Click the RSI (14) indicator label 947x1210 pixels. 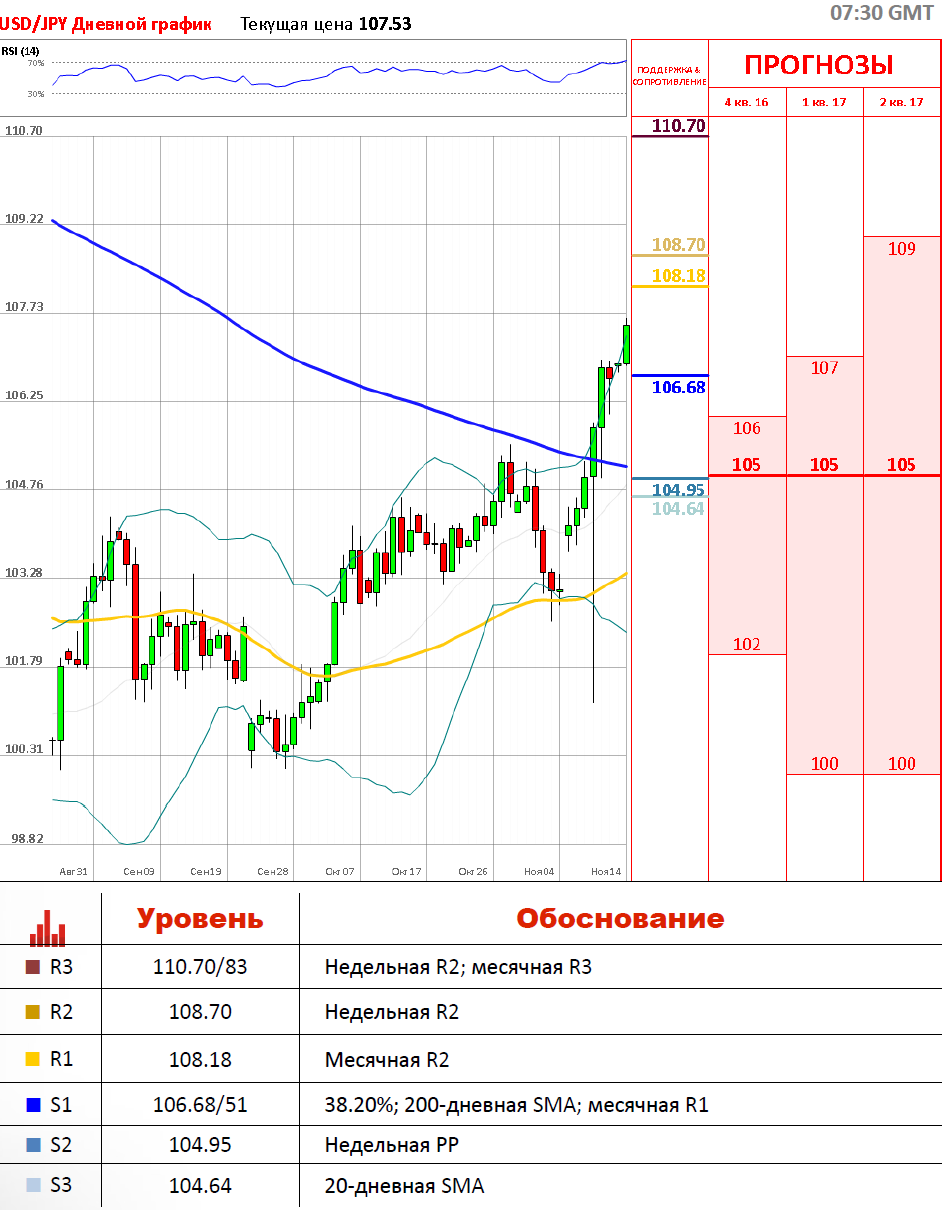pos(21,51)
